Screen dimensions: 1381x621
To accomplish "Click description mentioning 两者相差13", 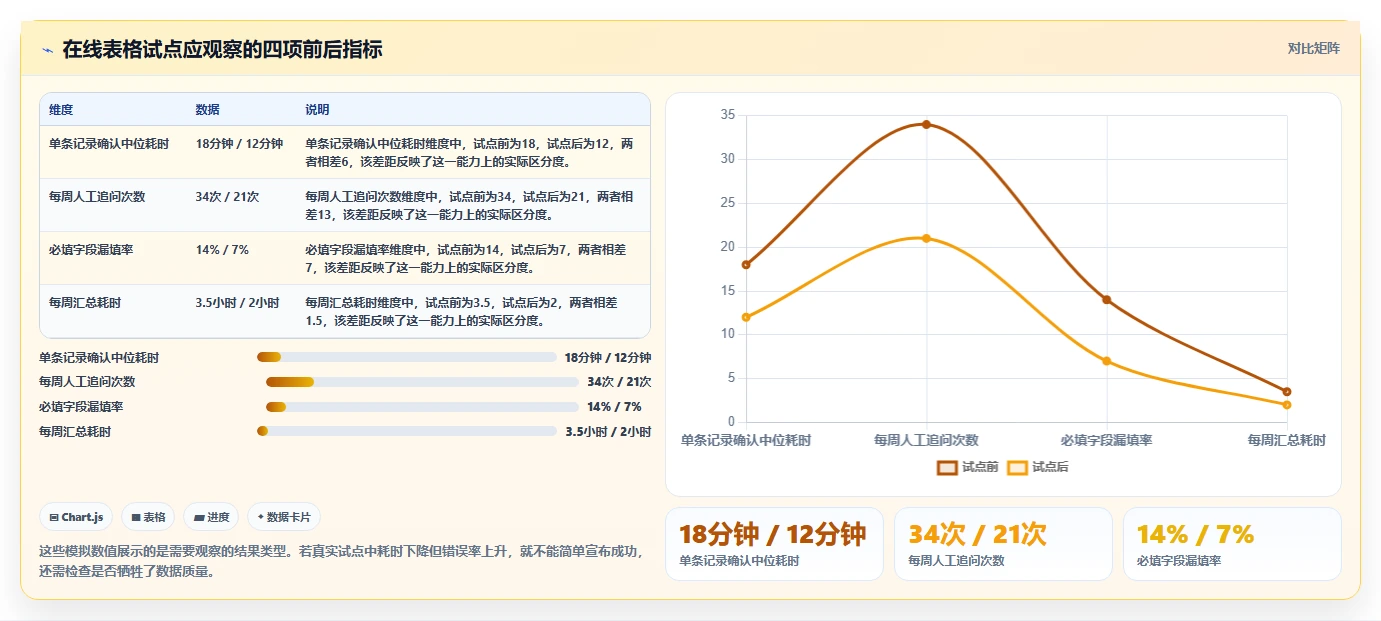I will pos(469,206).
